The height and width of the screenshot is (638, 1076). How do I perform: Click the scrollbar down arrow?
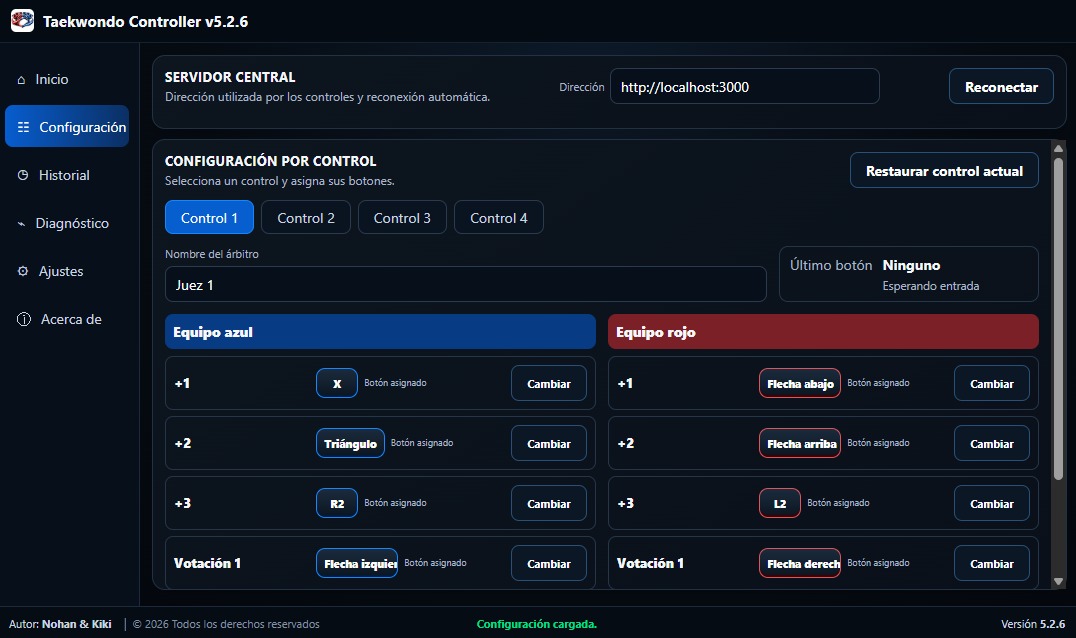(1058, 581)
